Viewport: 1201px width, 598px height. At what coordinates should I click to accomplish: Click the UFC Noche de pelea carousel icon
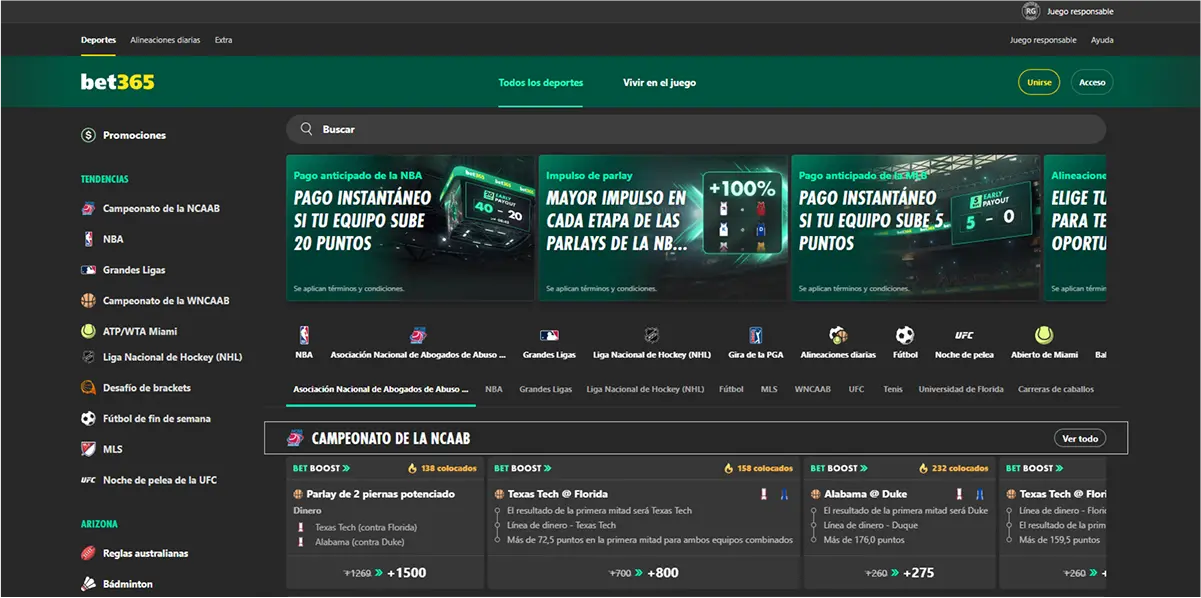click(x=964, y=336)
